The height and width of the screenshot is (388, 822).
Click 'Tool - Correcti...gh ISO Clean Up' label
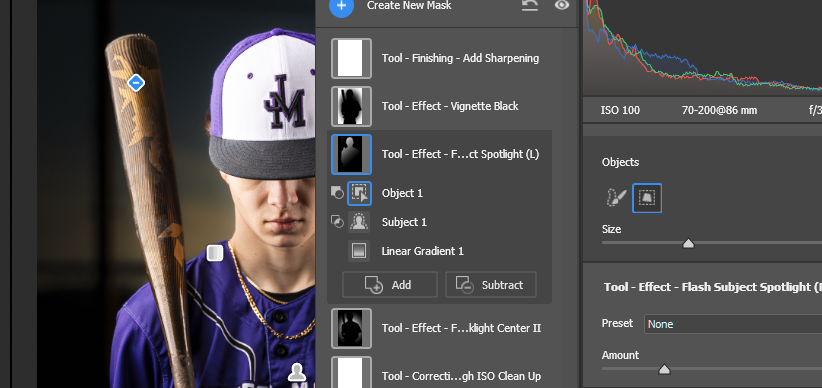tap(461, 376)
